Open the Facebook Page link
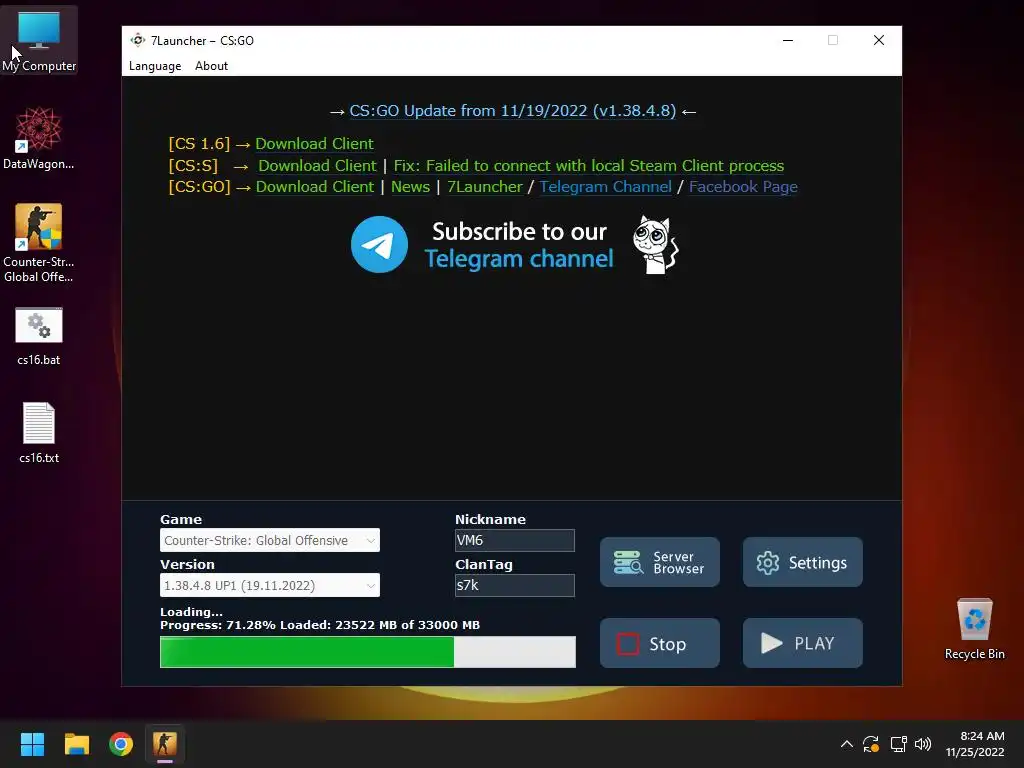The width and height of the screenshot is (1024, 768). [x=743, y=187]
